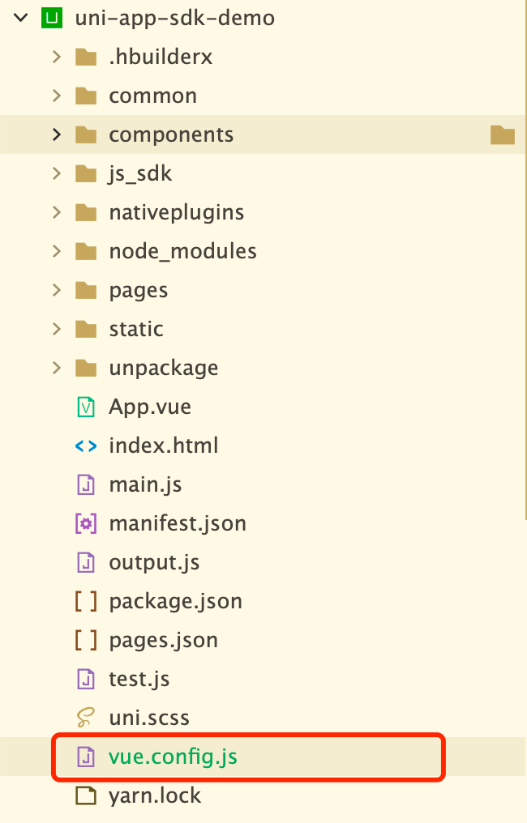Viewport: 527px width, 823px height.
Task: Click the gear icon beside manifest.json
Action: tap(86, 524)
